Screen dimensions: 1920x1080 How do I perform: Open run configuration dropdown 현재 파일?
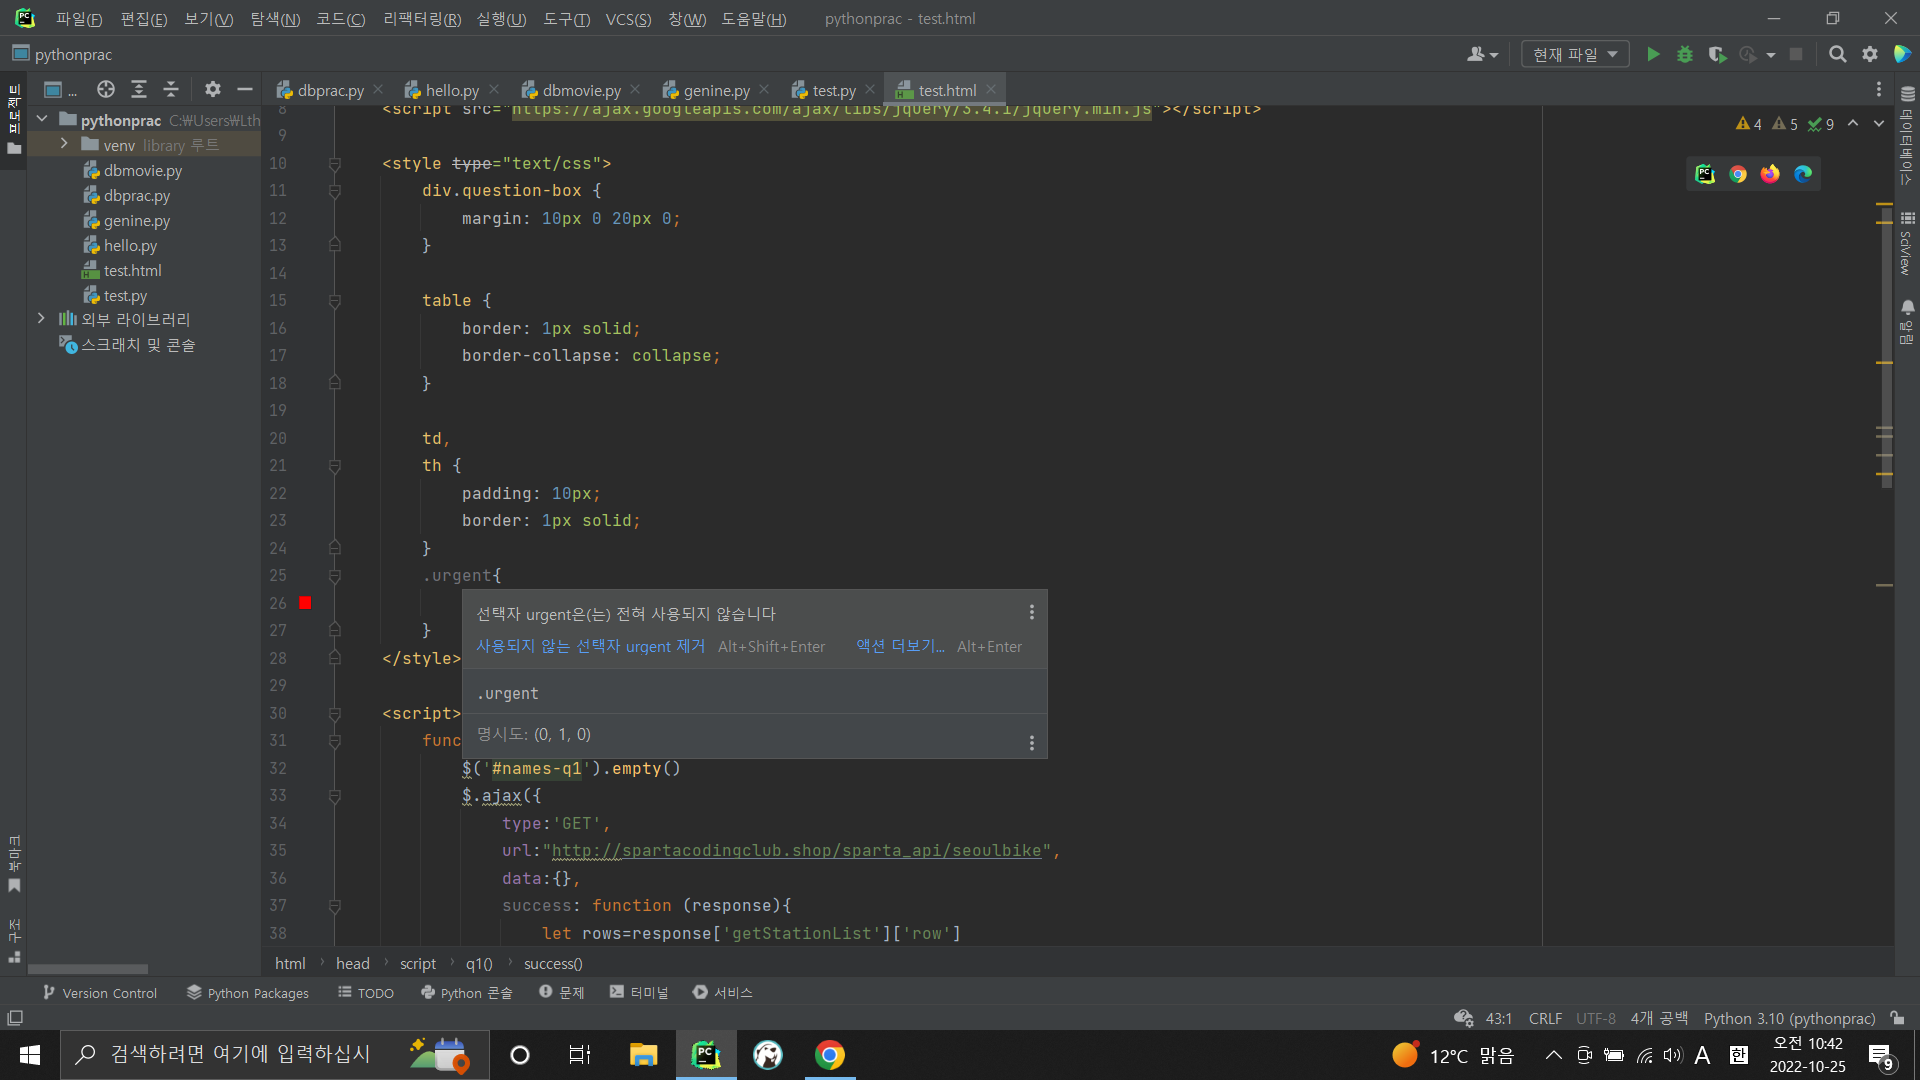pos(1575,54)
